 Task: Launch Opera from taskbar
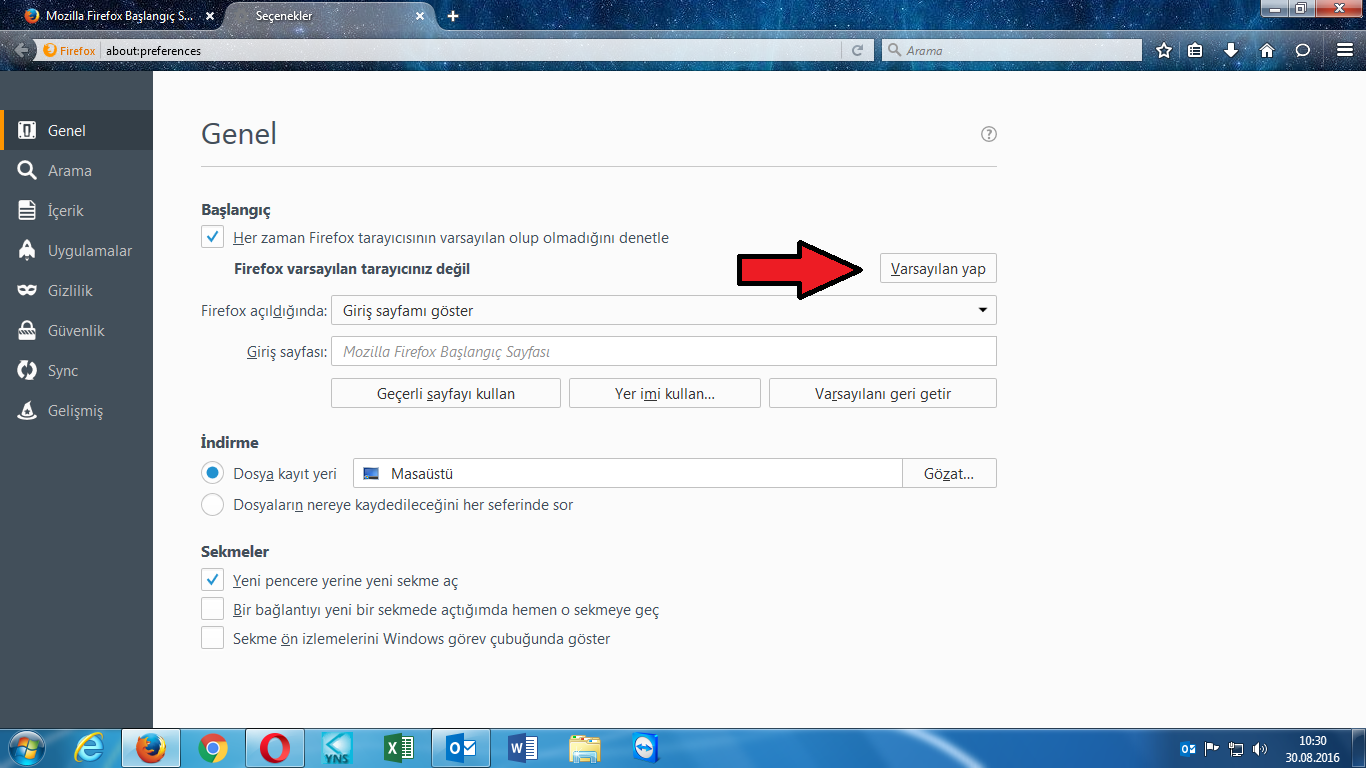[x=274, y=747]
